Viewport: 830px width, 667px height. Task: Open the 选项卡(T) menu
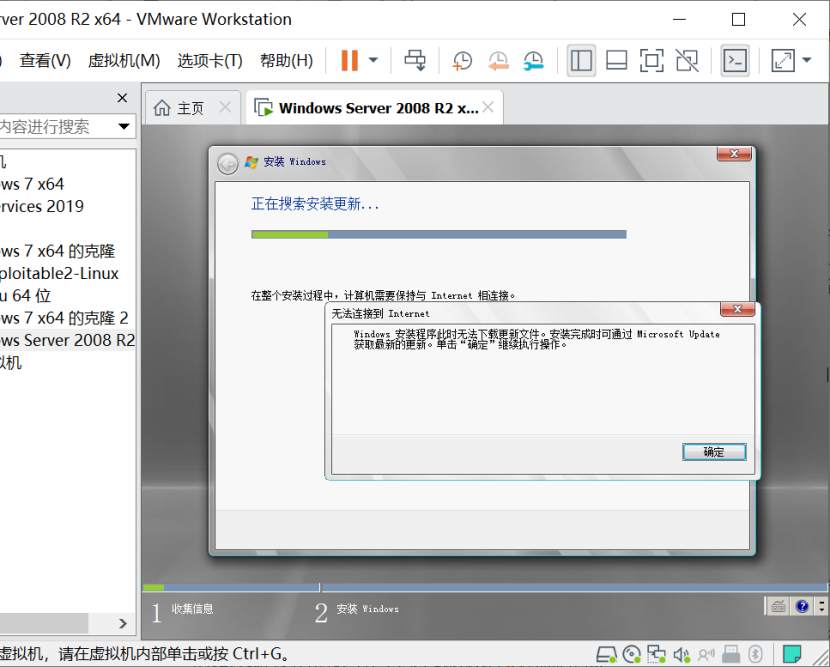pyautogui.click(x=210, y=61)
